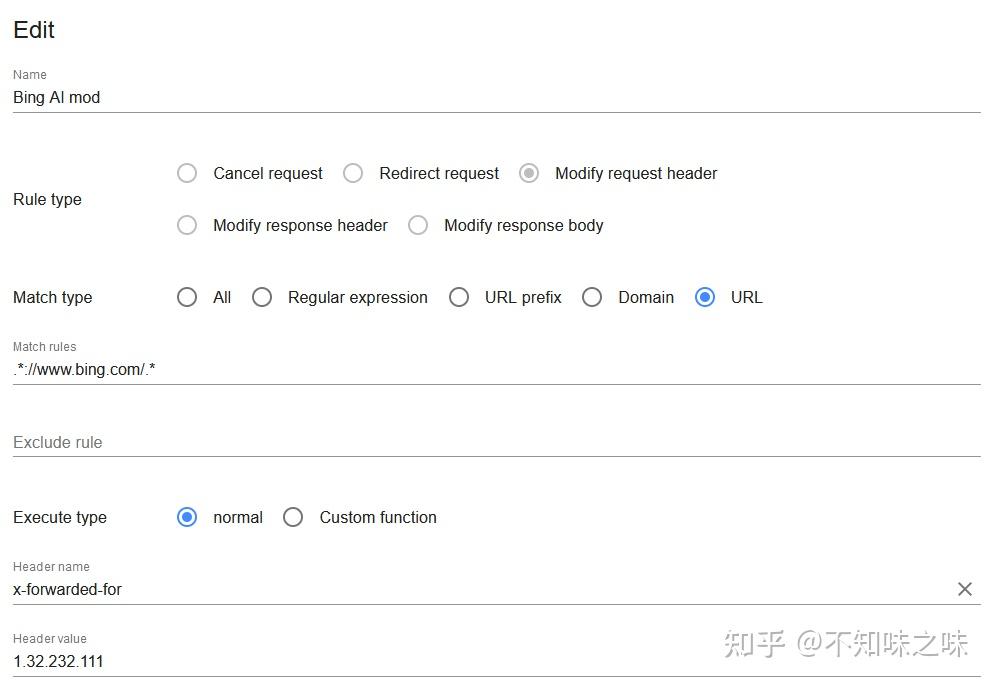Image resolution: width=994 pixels, height=684 pixels.
Task: Pick Domain match type
Action: [x=592, y=297]
